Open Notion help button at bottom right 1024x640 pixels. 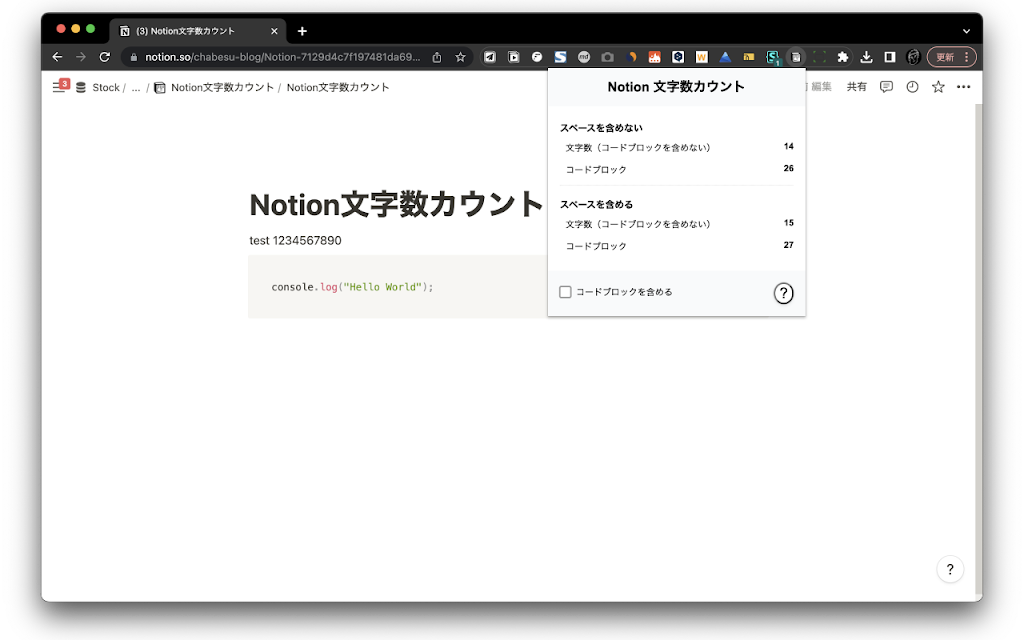coord(950,569)
